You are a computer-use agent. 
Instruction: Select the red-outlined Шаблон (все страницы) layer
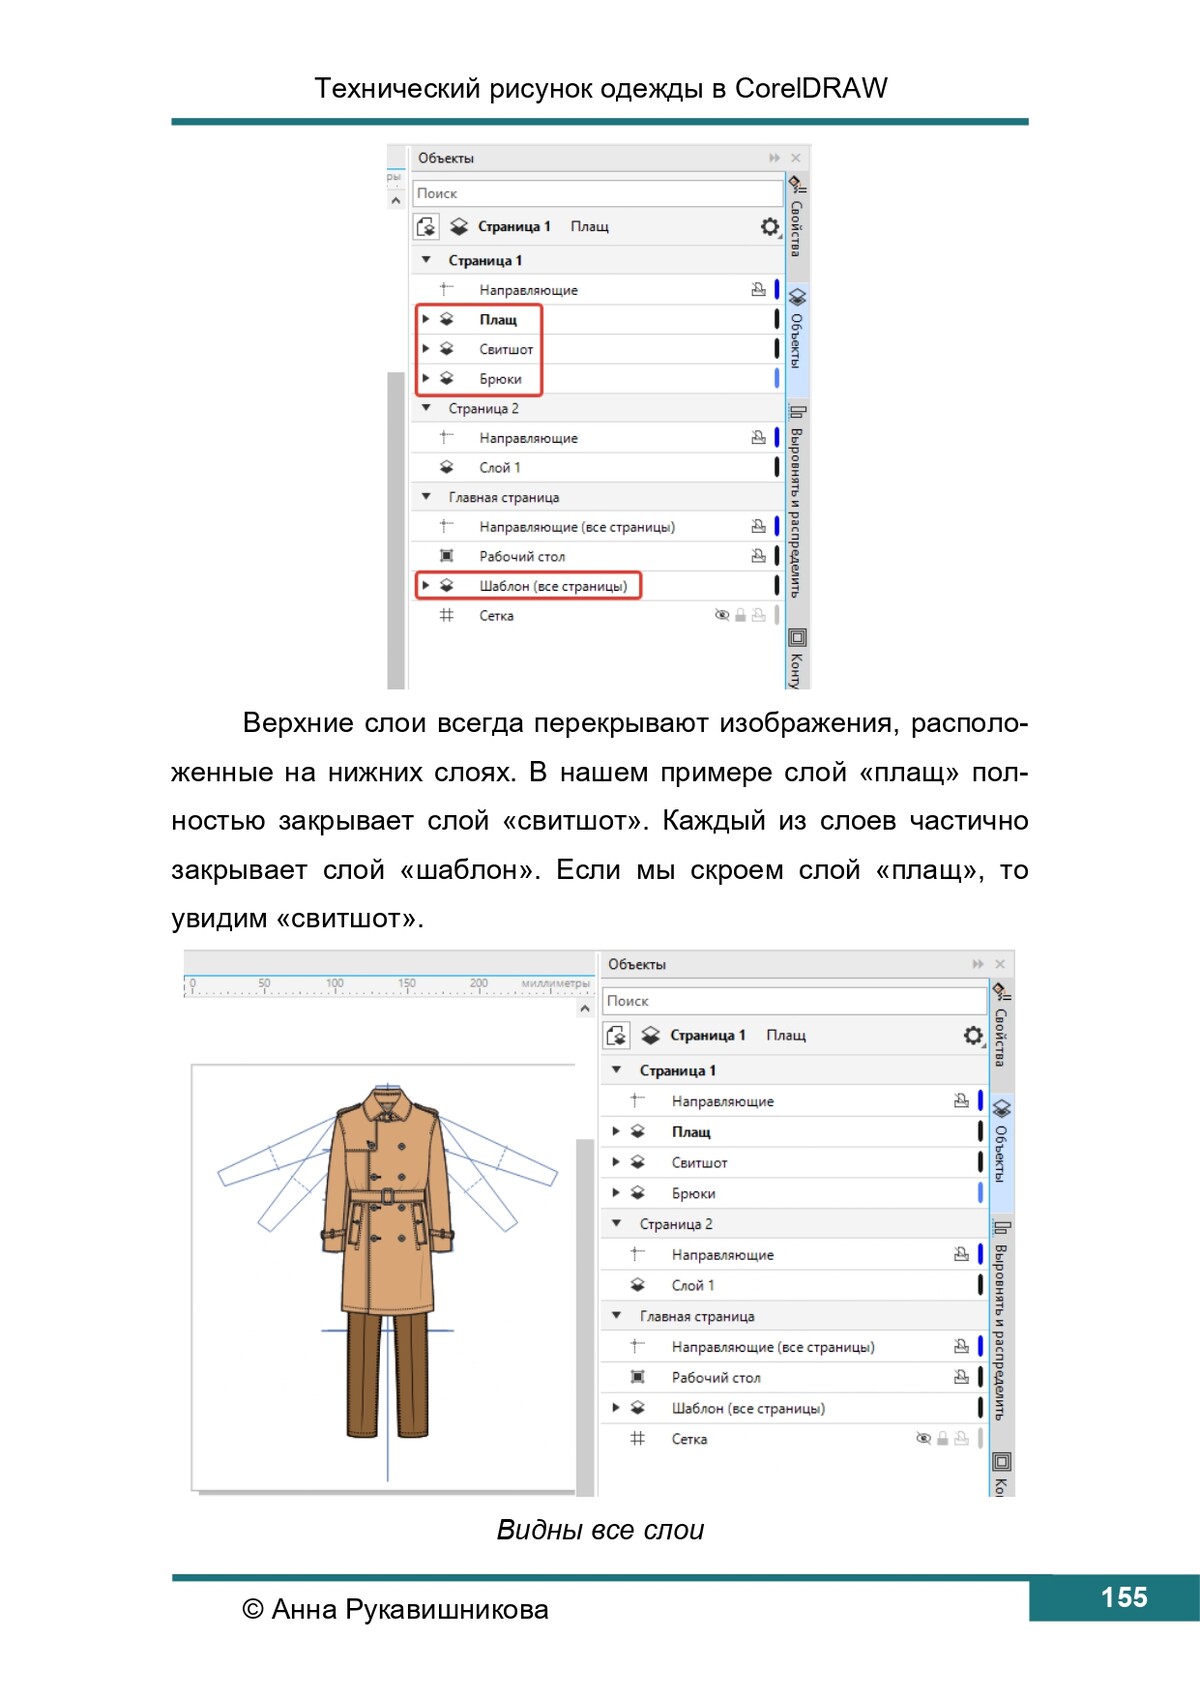tap(552, 586)
